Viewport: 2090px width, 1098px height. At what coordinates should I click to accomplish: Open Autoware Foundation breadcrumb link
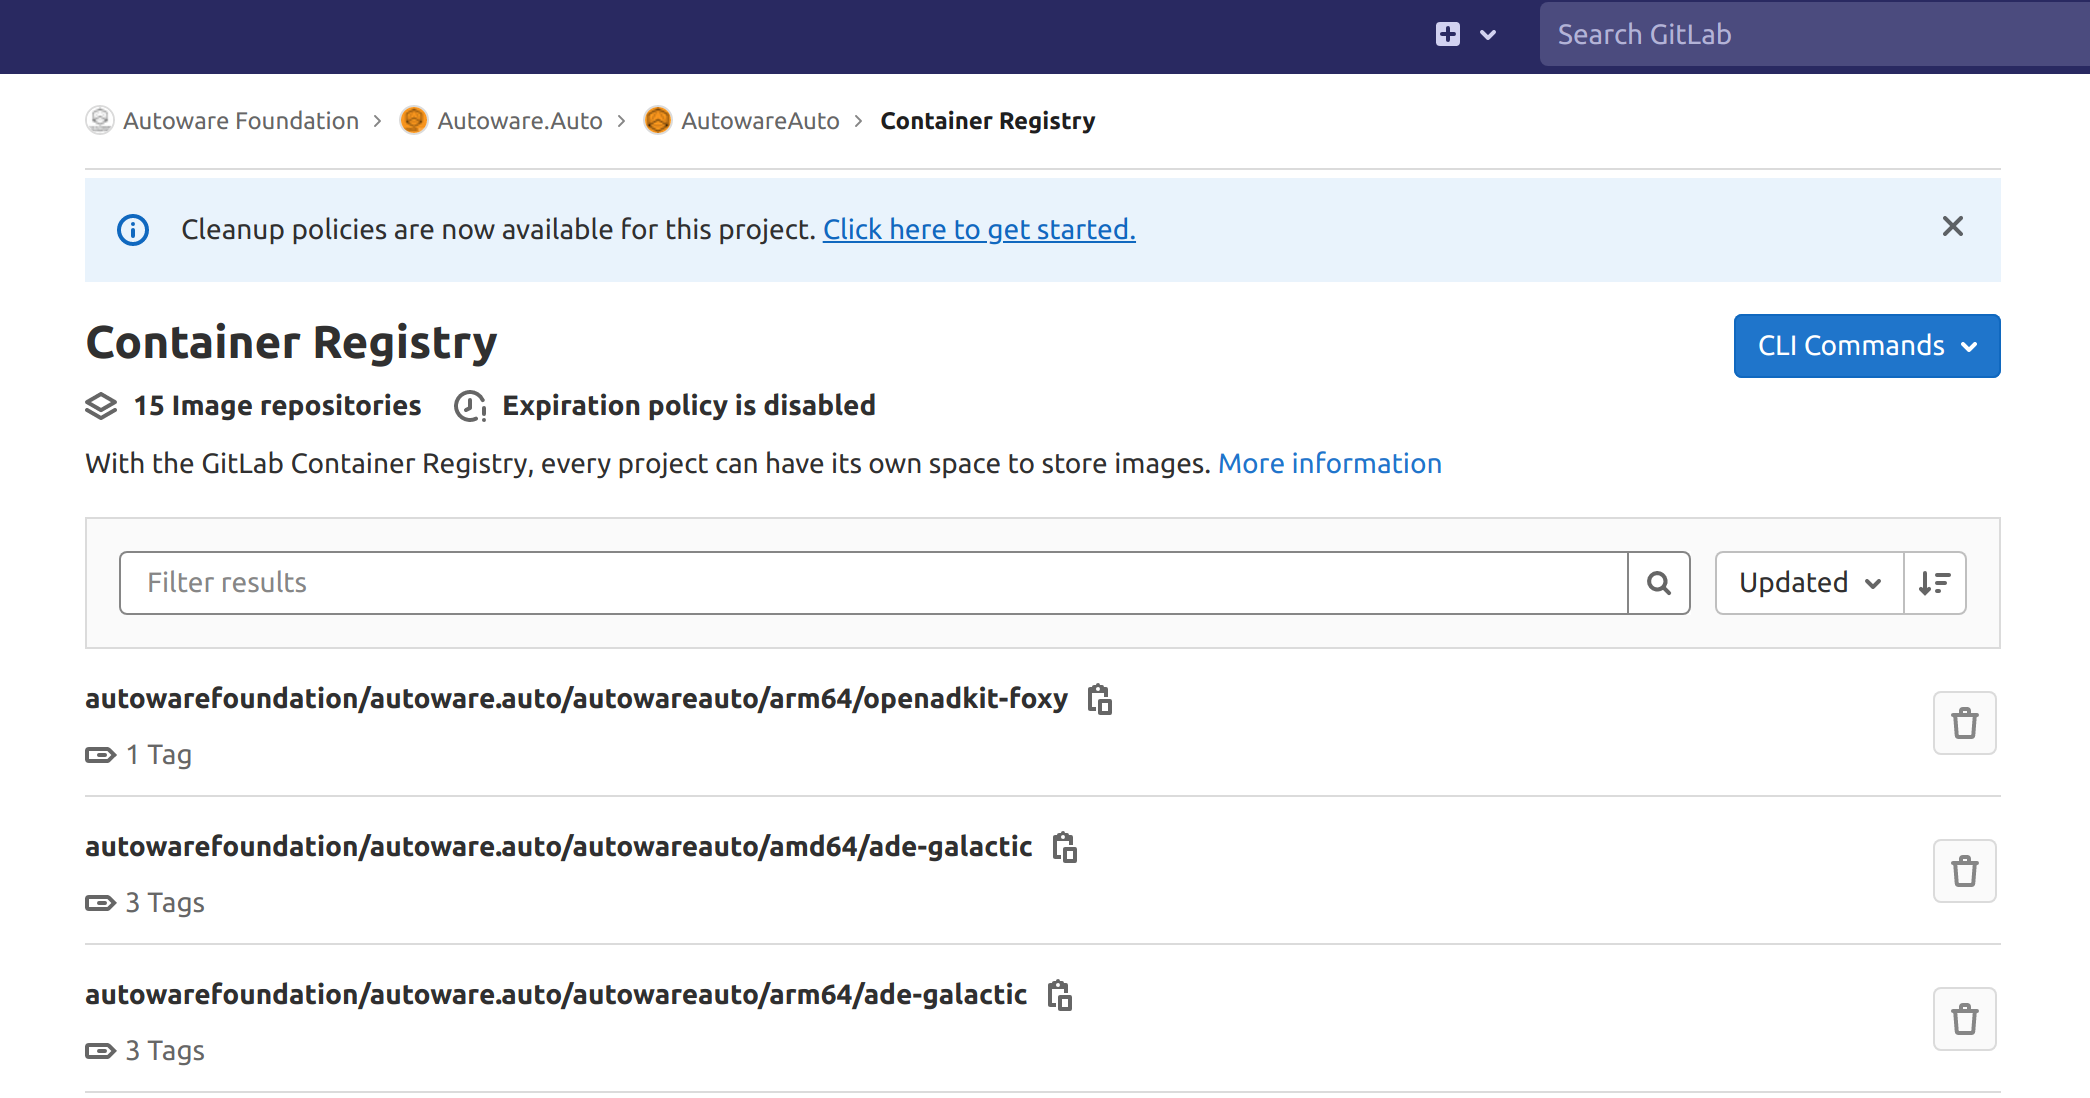coord(240,121)
